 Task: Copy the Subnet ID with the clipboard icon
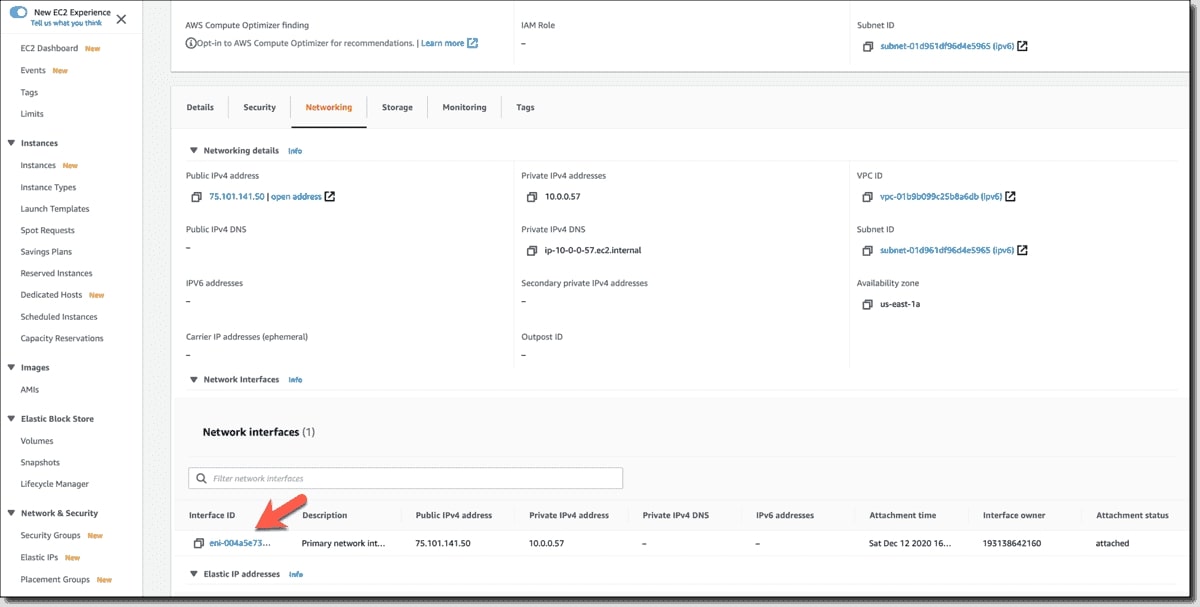coord(866,250)
